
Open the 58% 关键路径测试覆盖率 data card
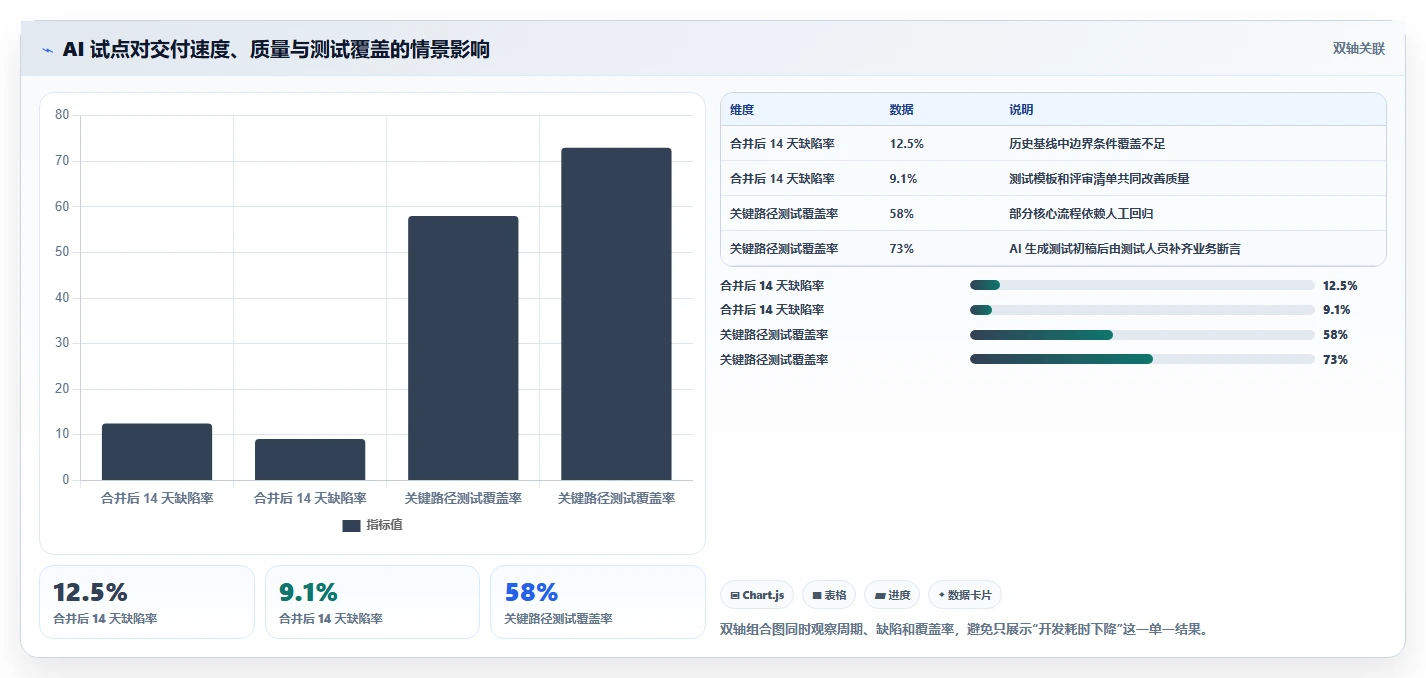[x=598, y=602]
